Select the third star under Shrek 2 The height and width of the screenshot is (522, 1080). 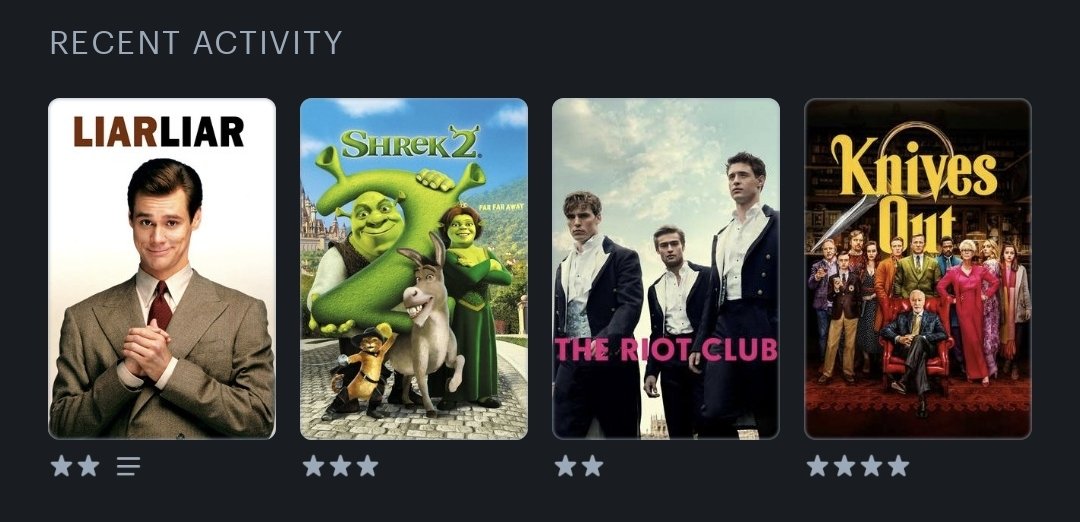point(367,466)
